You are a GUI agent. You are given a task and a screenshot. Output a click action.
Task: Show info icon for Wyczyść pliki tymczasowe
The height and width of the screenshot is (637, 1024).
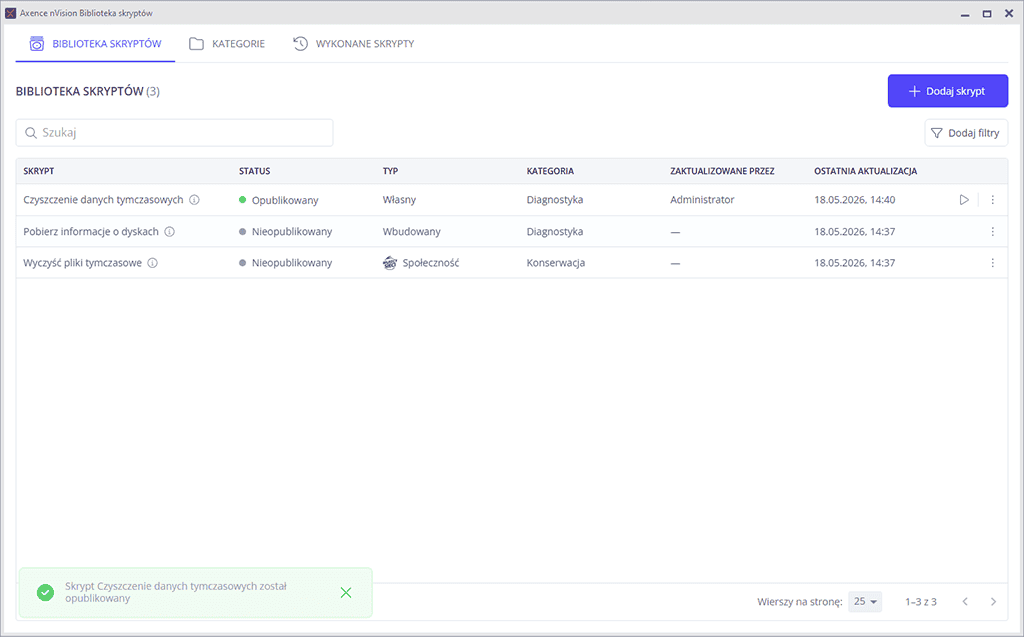(153, 263)
